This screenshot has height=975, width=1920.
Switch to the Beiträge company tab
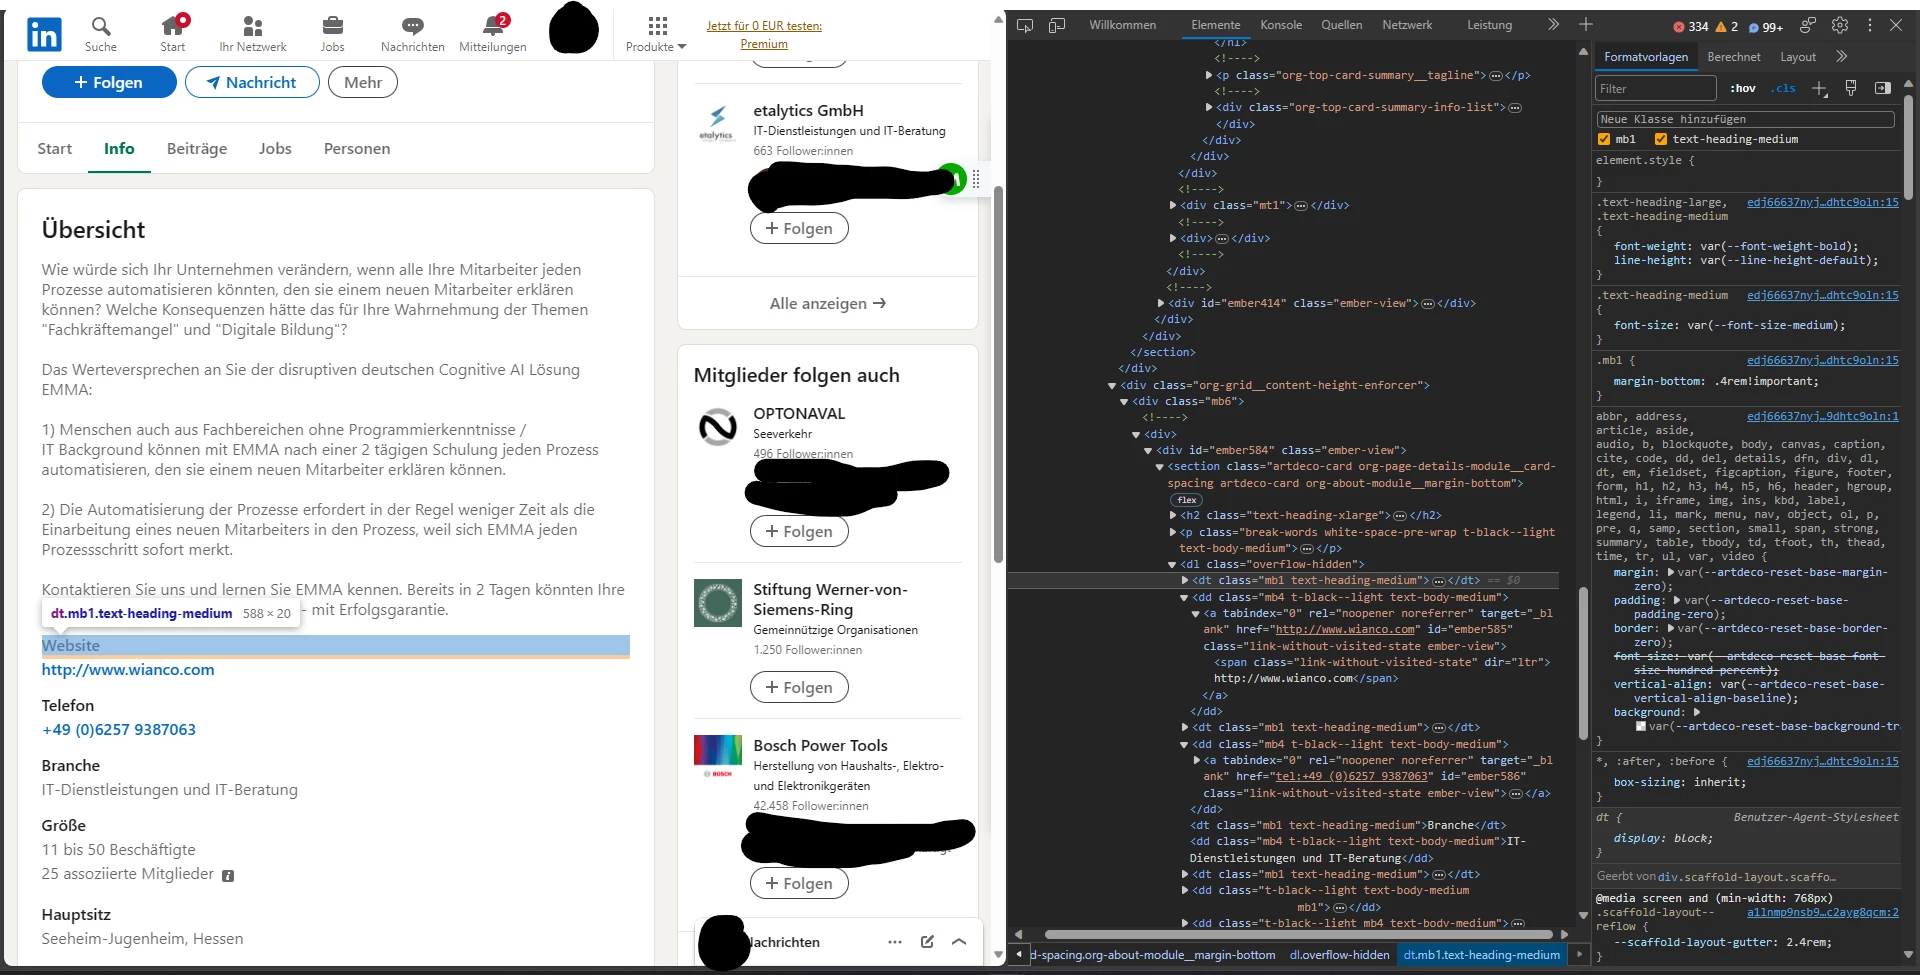click(197, 149)
